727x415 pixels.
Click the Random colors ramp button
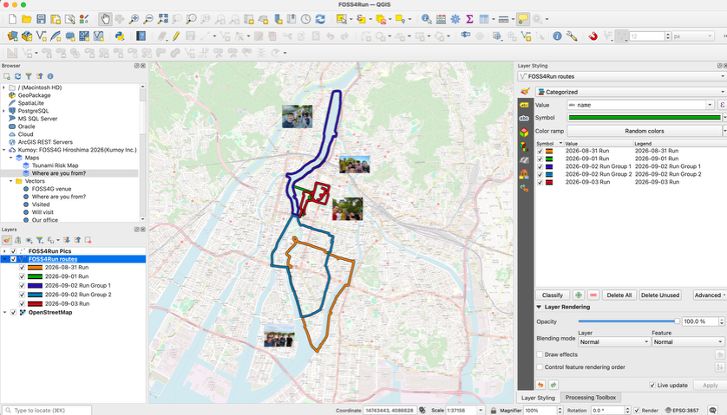pos(644,131)
